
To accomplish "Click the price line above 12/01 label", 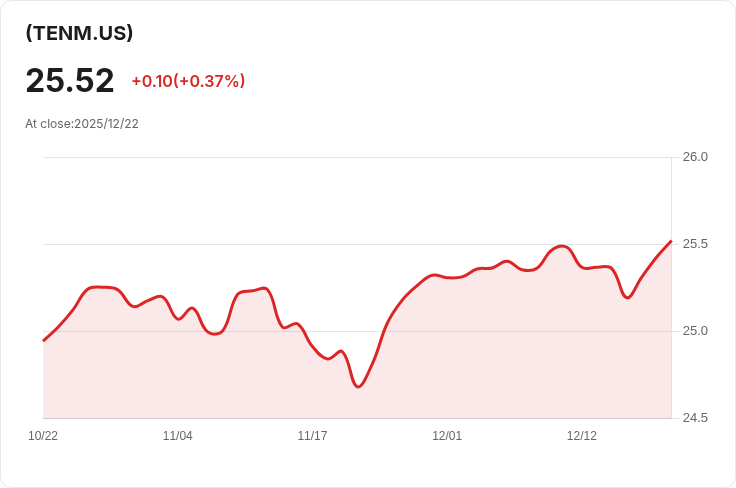I will [x=447, y=278].
